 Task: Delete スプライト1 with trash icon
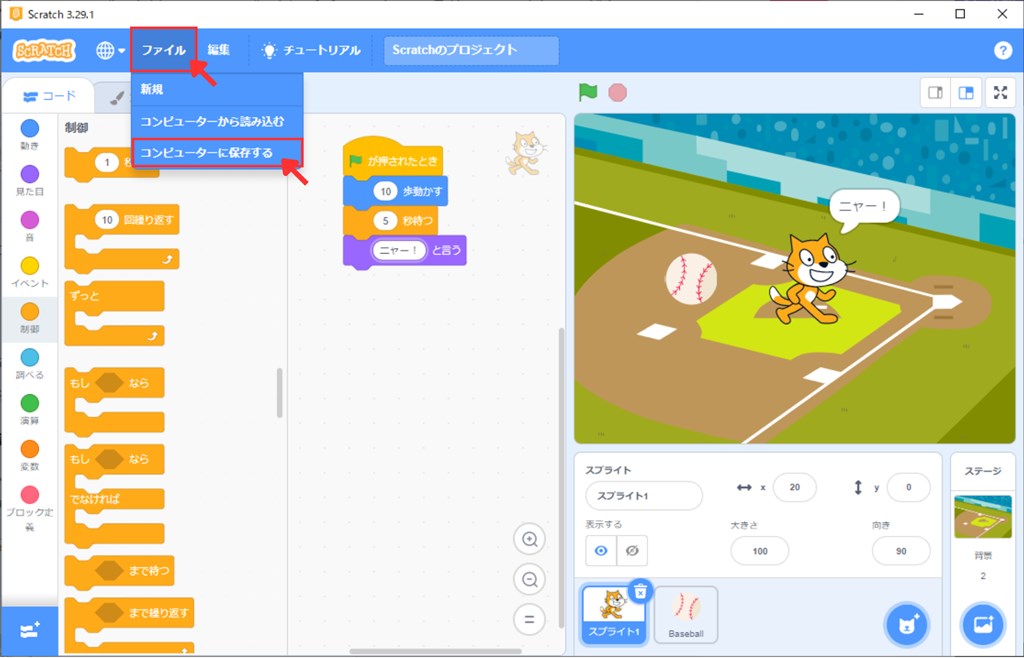[641, 591]
